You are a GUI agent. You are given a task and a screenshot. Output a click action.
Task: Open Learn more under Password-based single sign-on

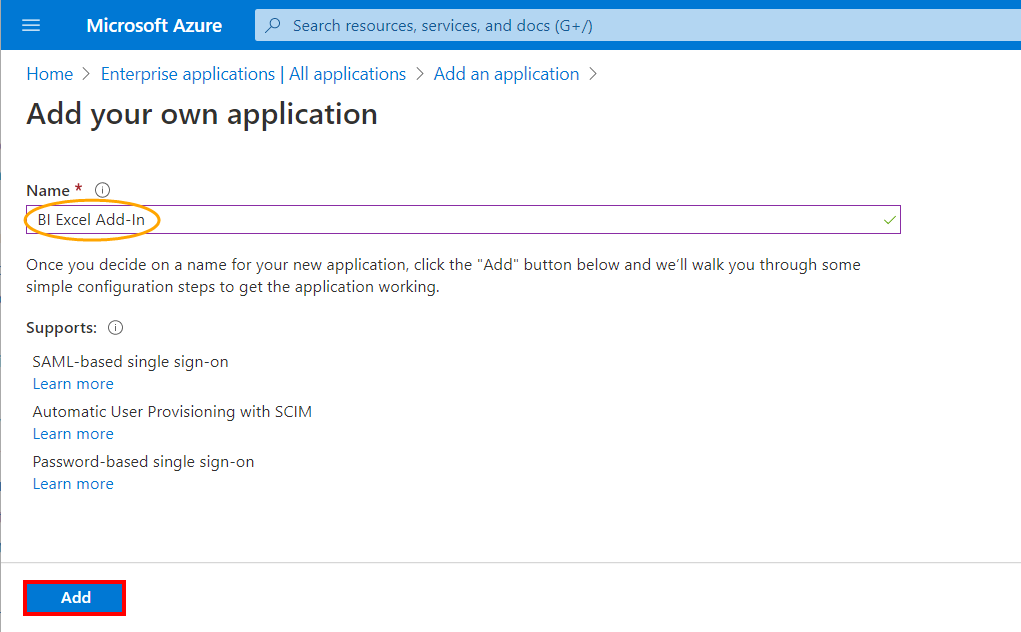point(73,484)
